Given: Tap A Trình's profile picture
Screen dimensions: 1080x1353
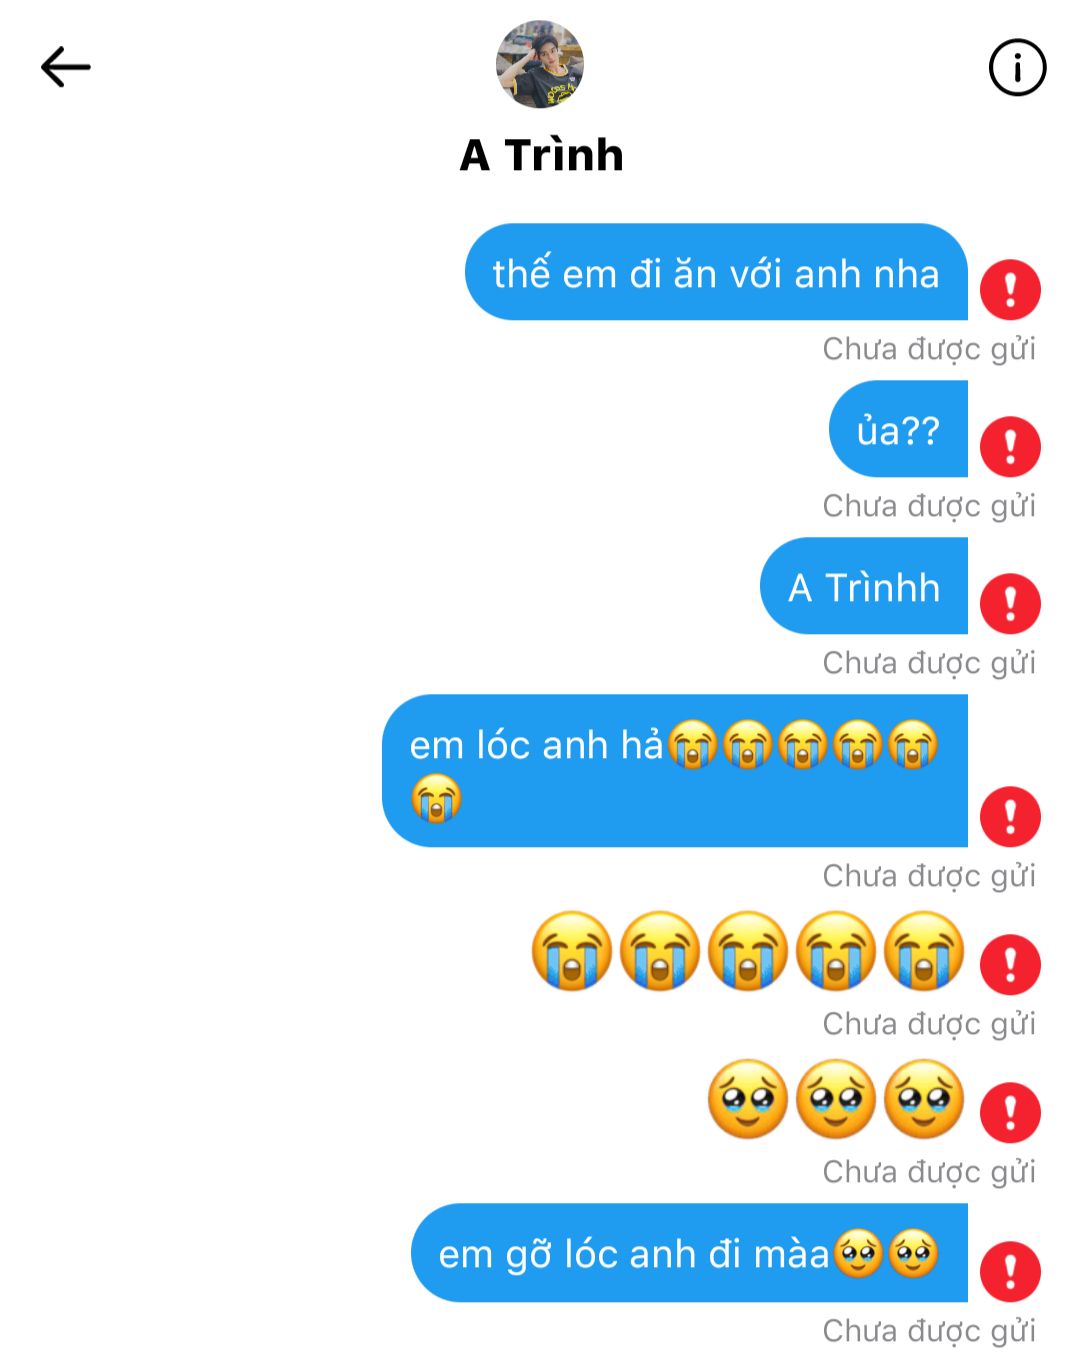Looking at the screenshot, I should tap(540, 64).
